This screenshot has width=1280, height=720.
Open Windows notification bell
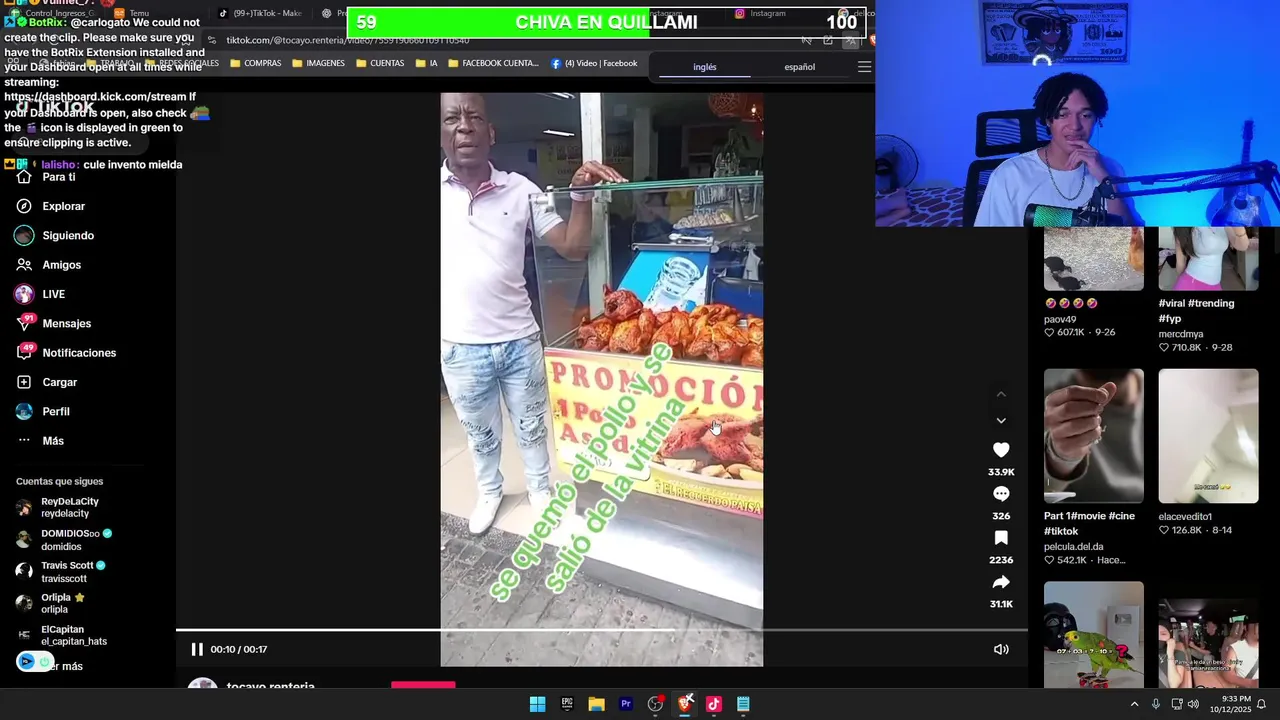[x=1261, y=704]
